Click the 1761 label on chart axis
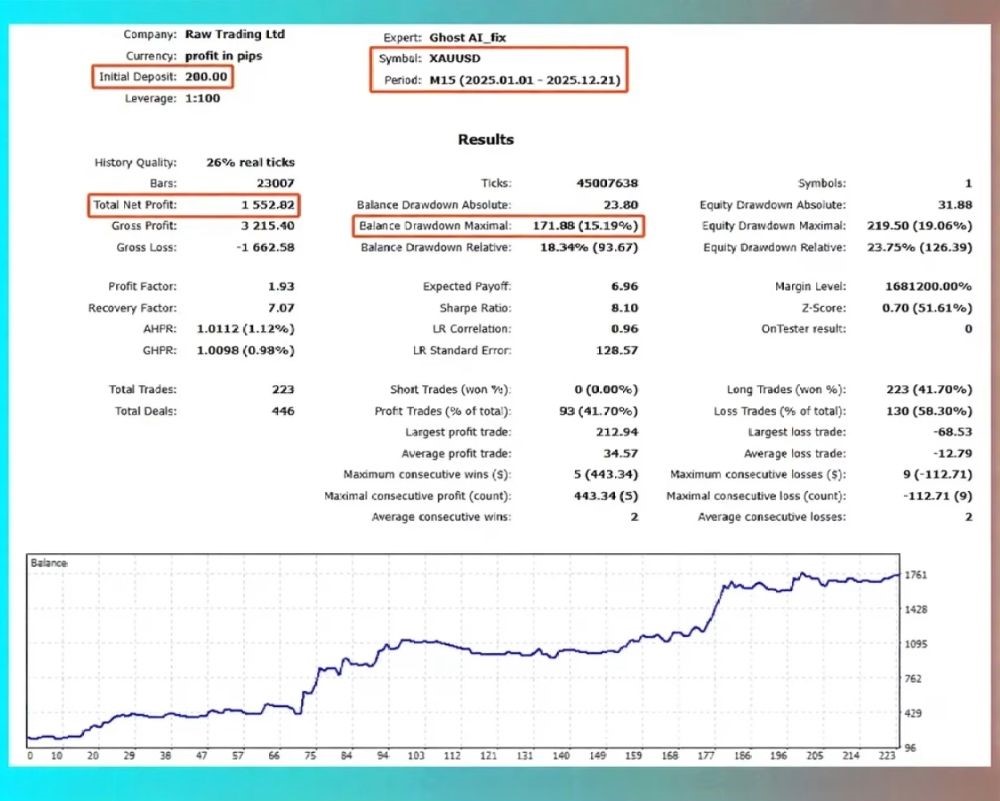 pyautogui.click(x=916, y=575)
